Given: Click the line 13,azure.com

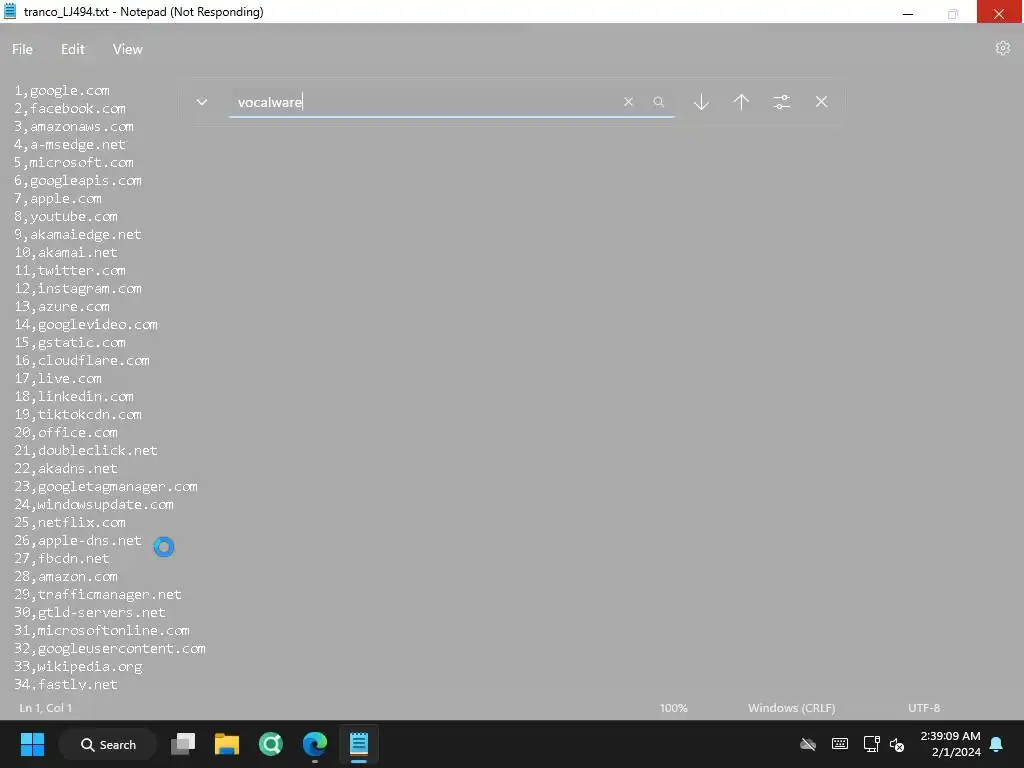Looking at the screenshot, I should 62,306.
